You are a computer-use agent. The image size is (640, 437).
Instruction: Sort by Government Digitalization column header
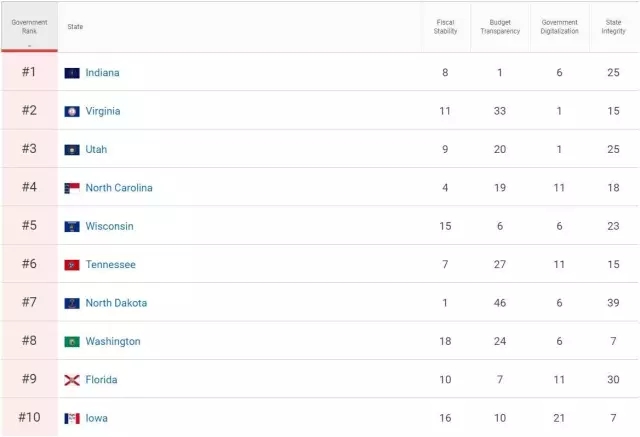(x=559, y=26)
